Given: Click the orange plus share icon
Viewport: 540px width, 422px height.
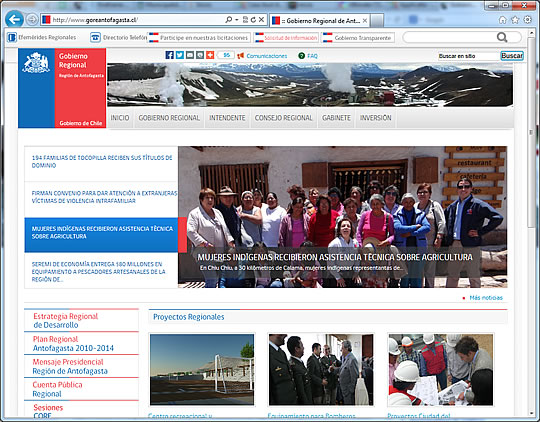Looking at the screenshot, I should point(210,55).
